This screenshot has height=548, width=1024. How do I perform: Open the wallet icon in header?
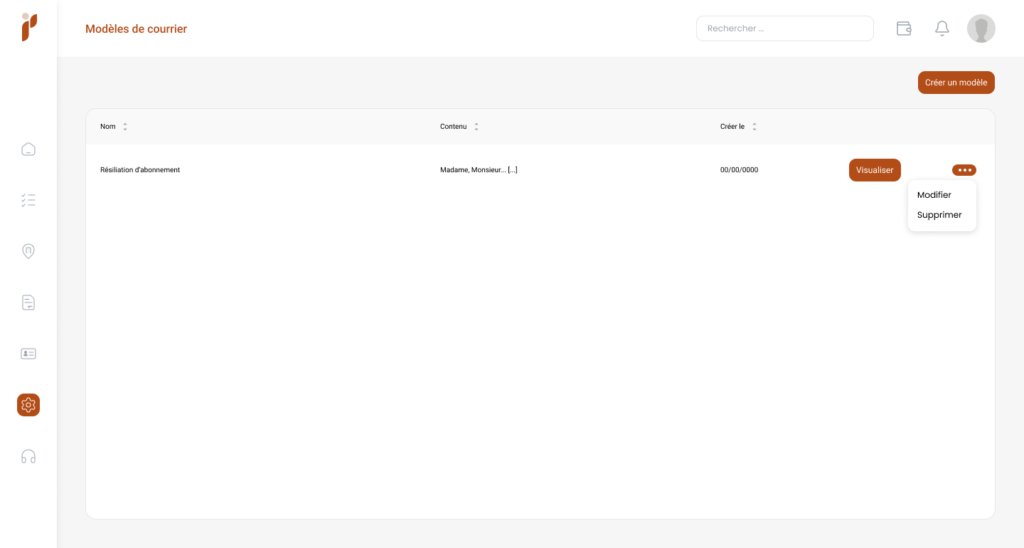pos(904,28)
